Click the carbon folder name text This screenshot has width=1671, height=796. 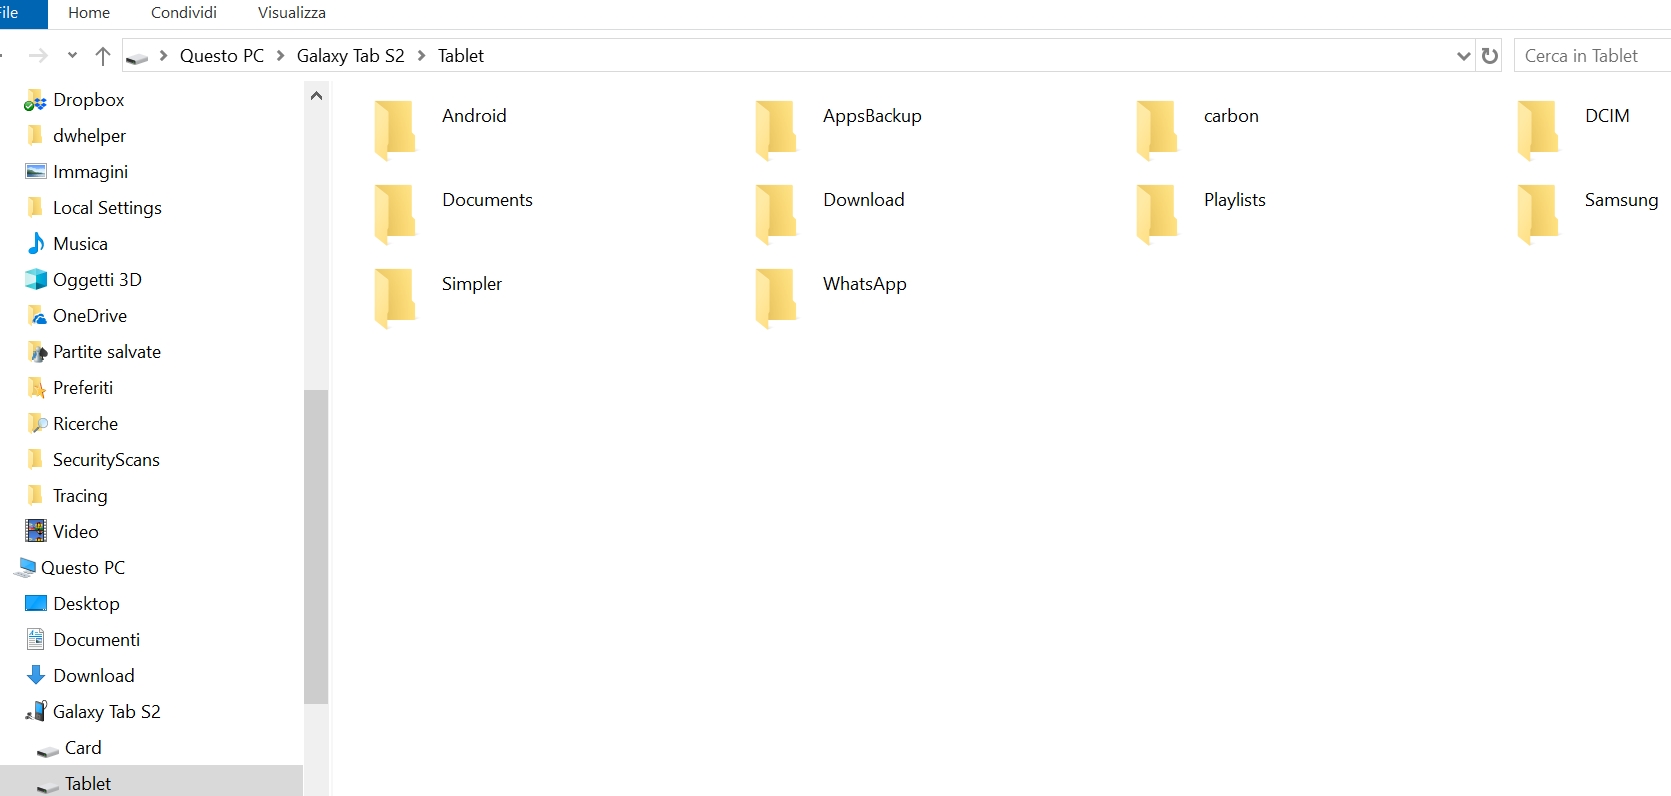point(1231,116)
